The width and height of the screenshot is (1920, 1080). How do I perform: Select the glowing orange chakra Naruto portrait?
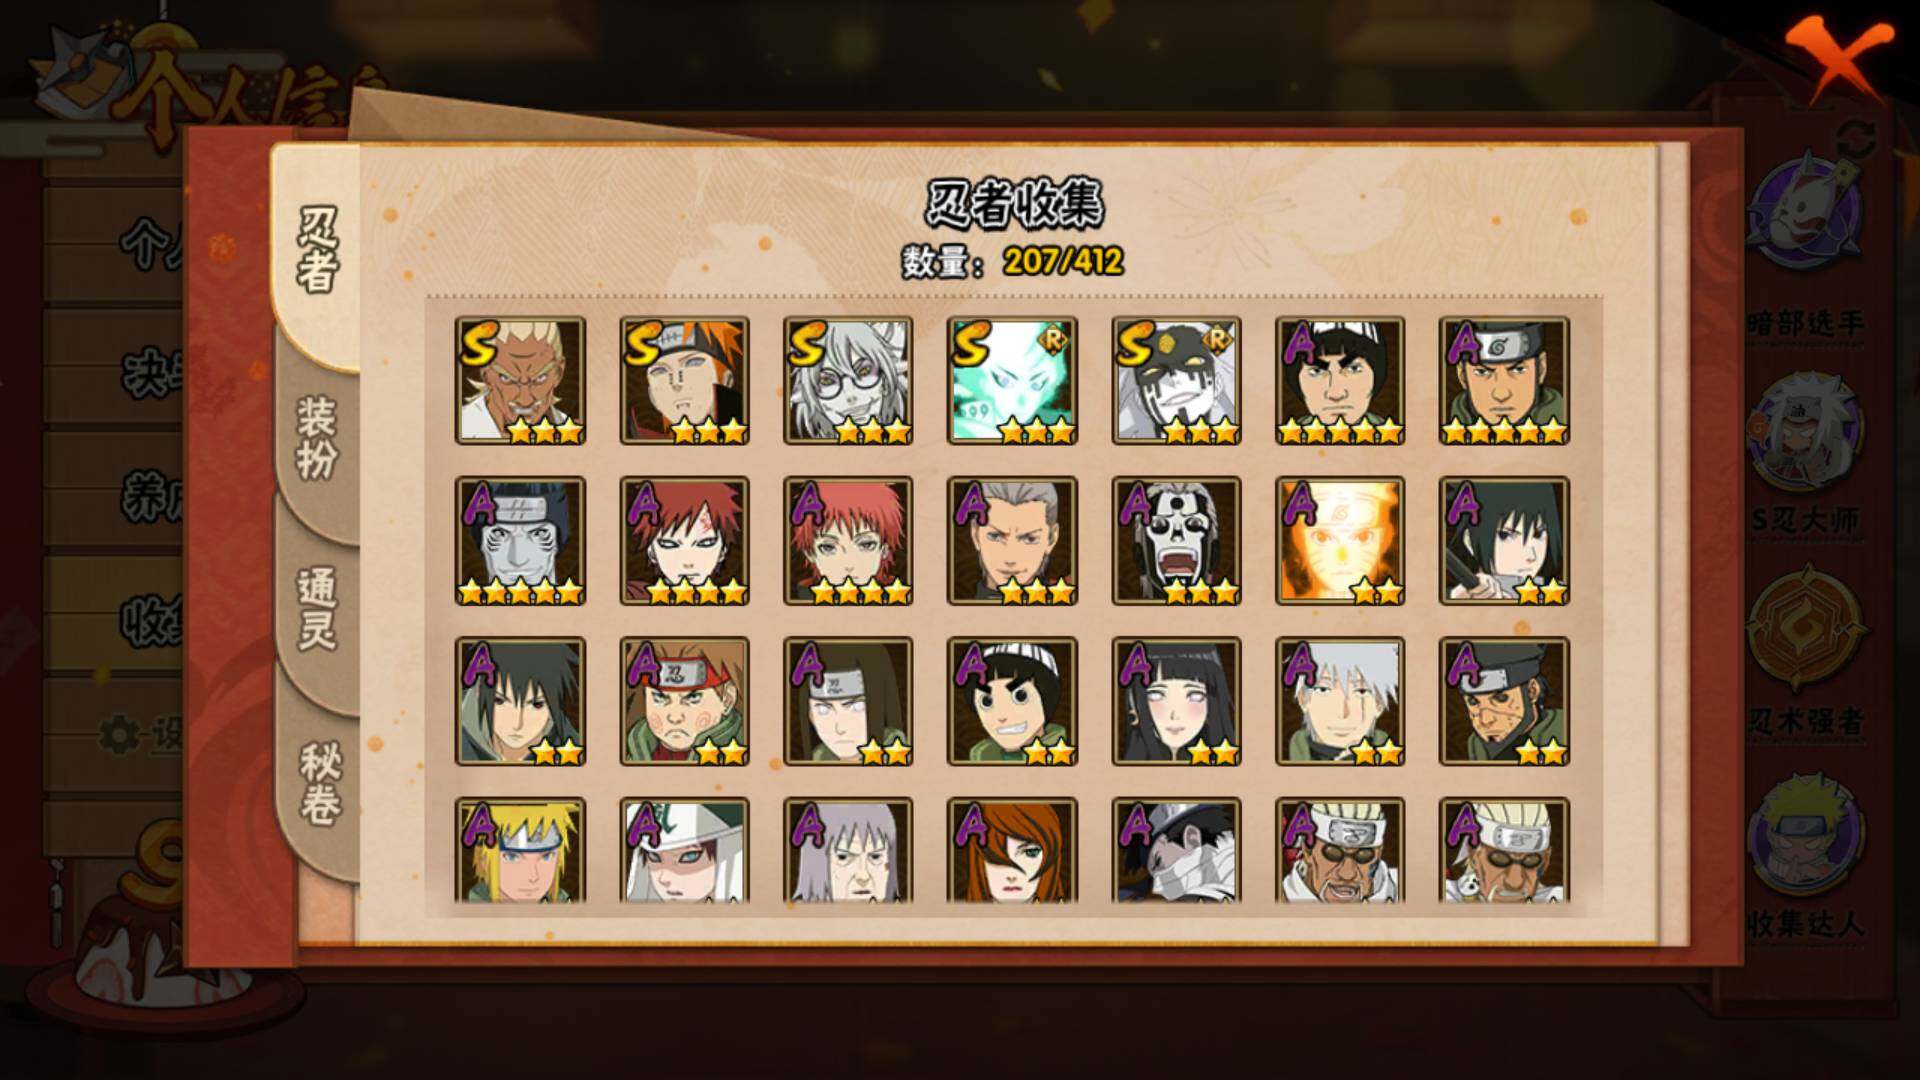click(1340, 541)
